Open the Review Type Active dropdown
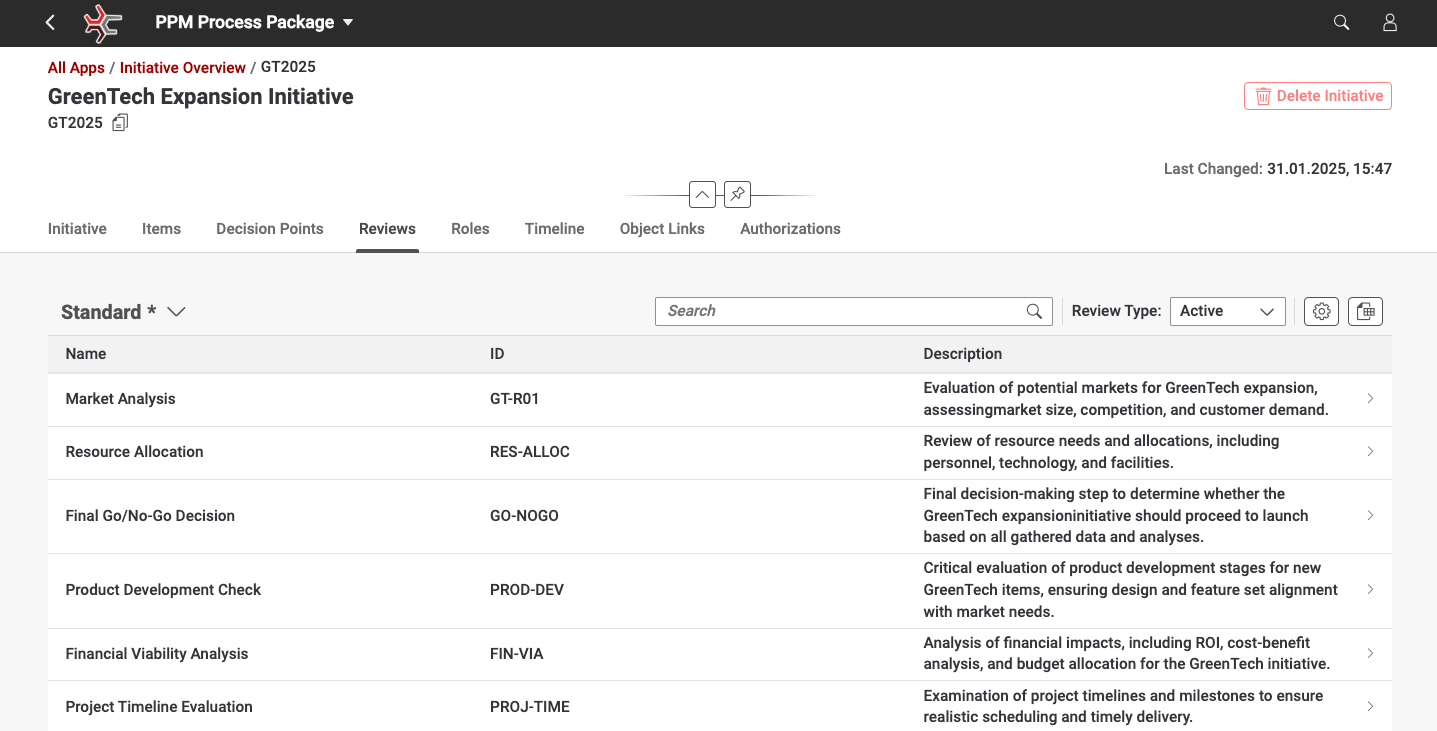1437x731 pixels. 1227,311
